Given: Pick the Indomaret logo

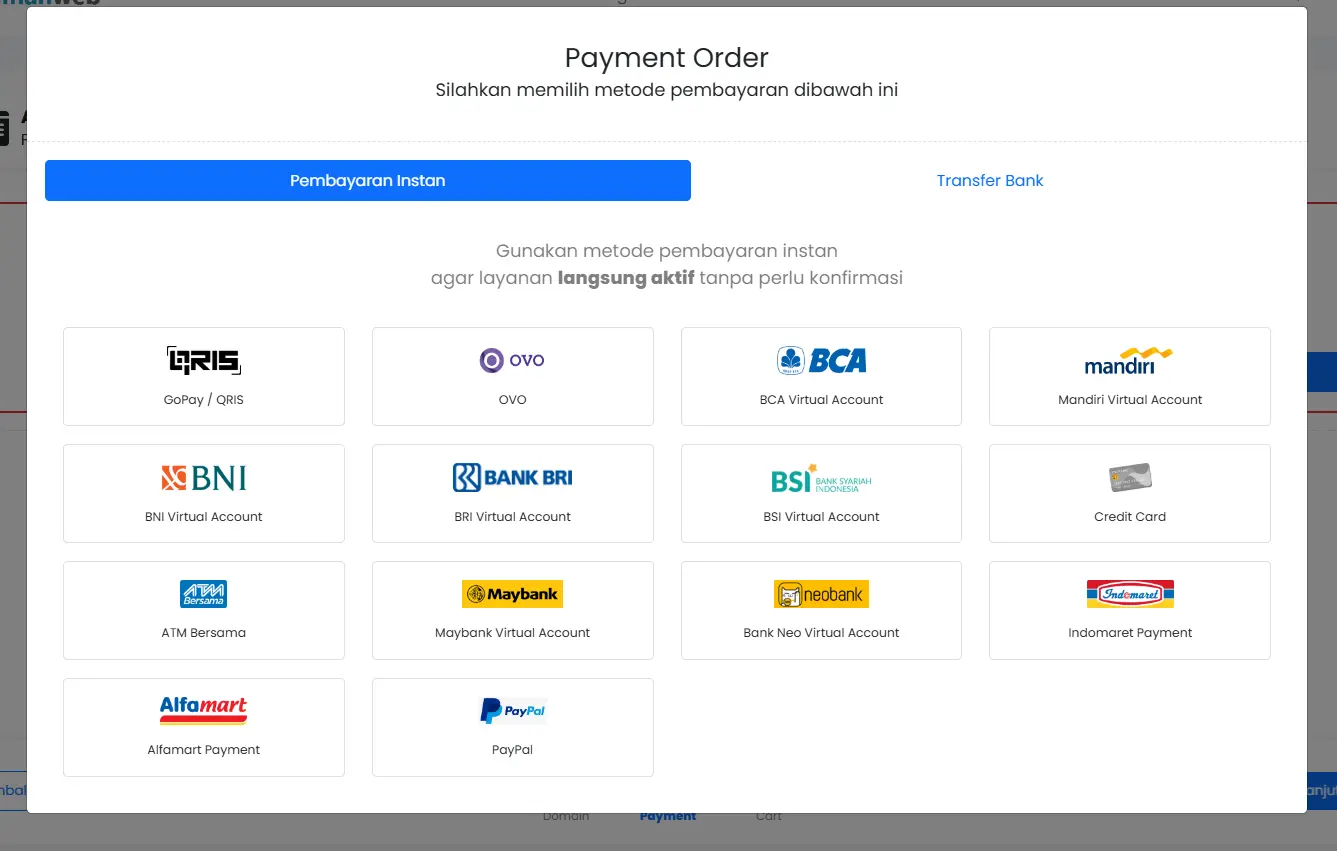Looking at the screenshot, I should click(x=1130, y=594).
